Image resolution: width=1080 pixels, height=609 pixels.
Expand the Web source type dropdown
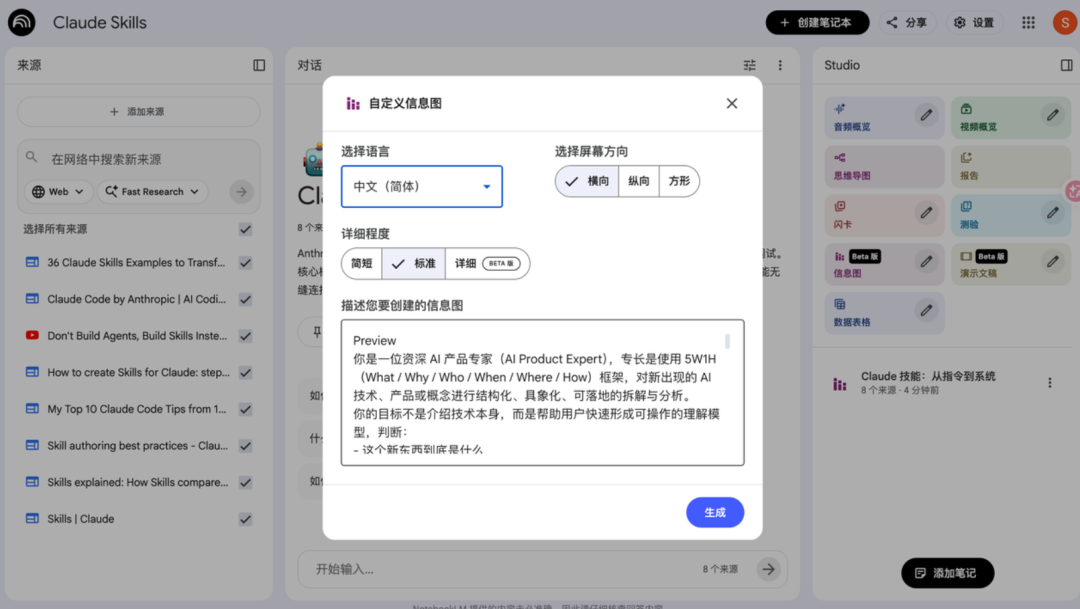(x=59, y=191)
